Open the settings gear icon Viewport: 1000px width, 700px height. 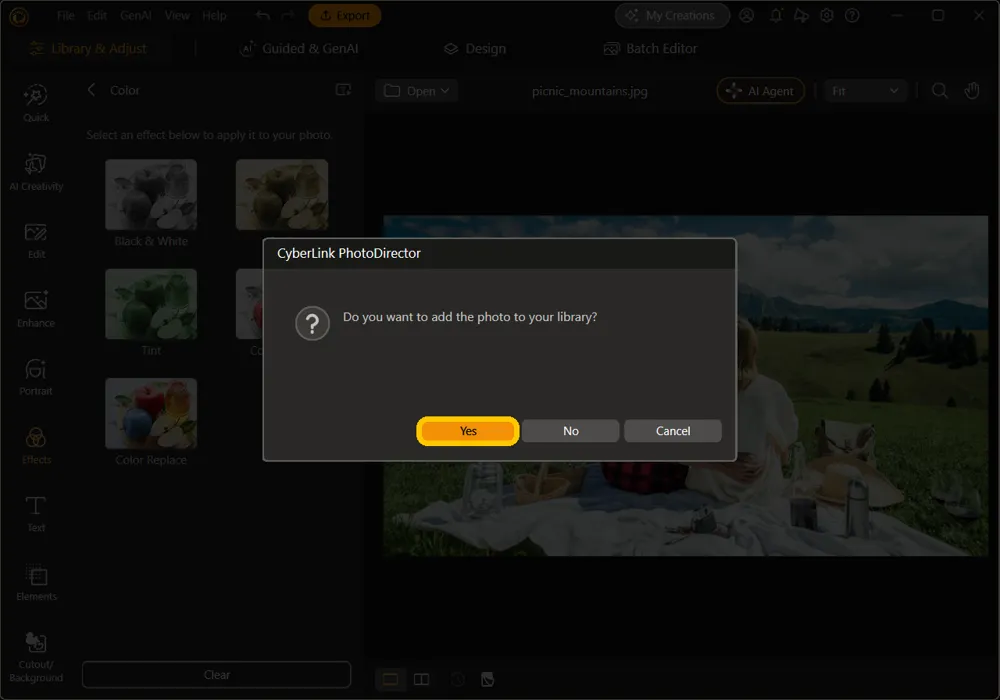pos(827,15)
